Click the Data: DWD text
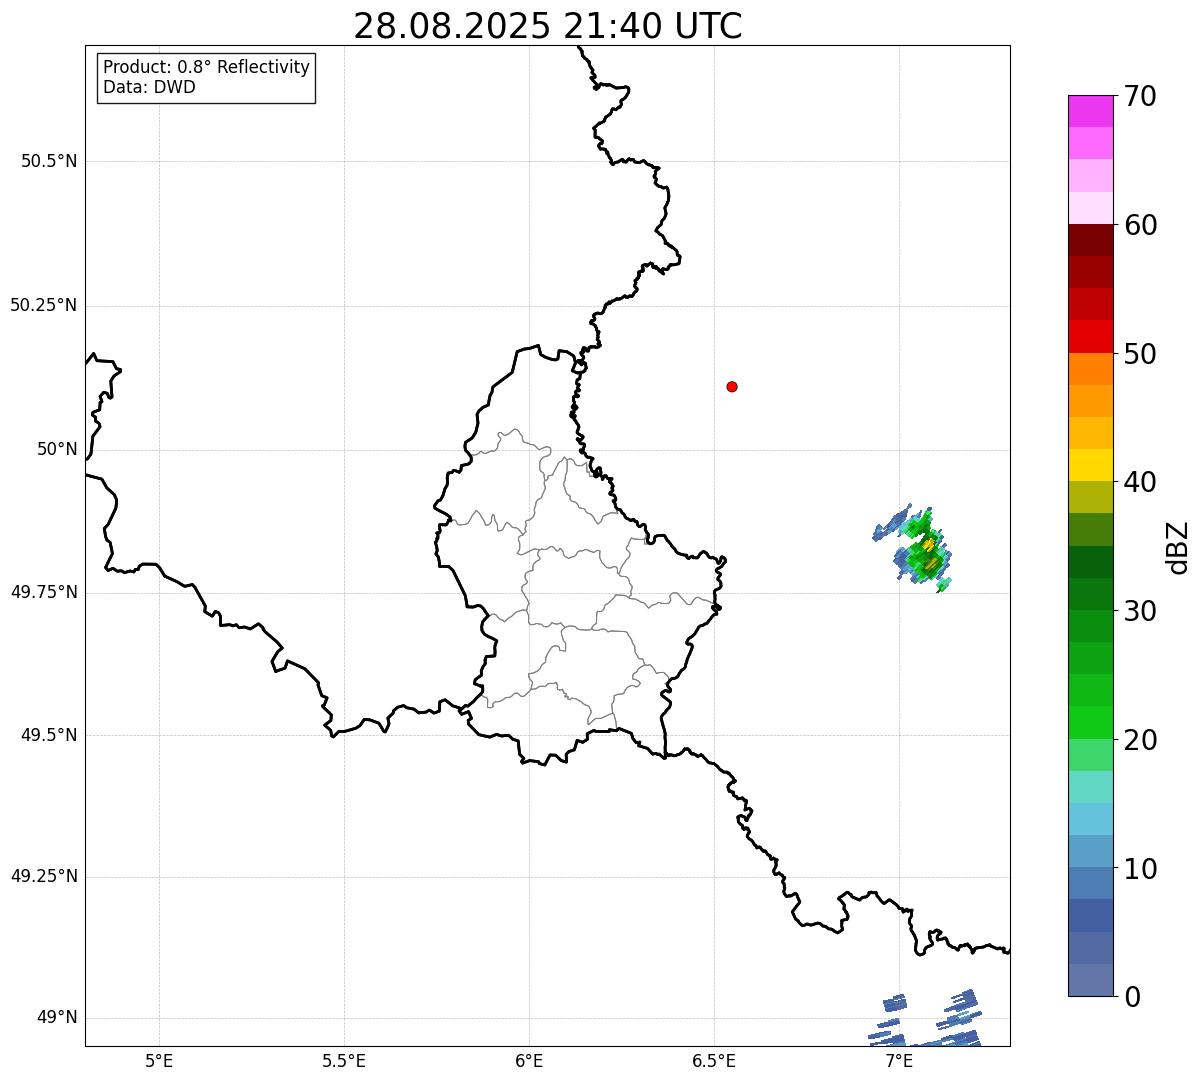This screenshot has width=1202, height=1081. coord(149,87)
